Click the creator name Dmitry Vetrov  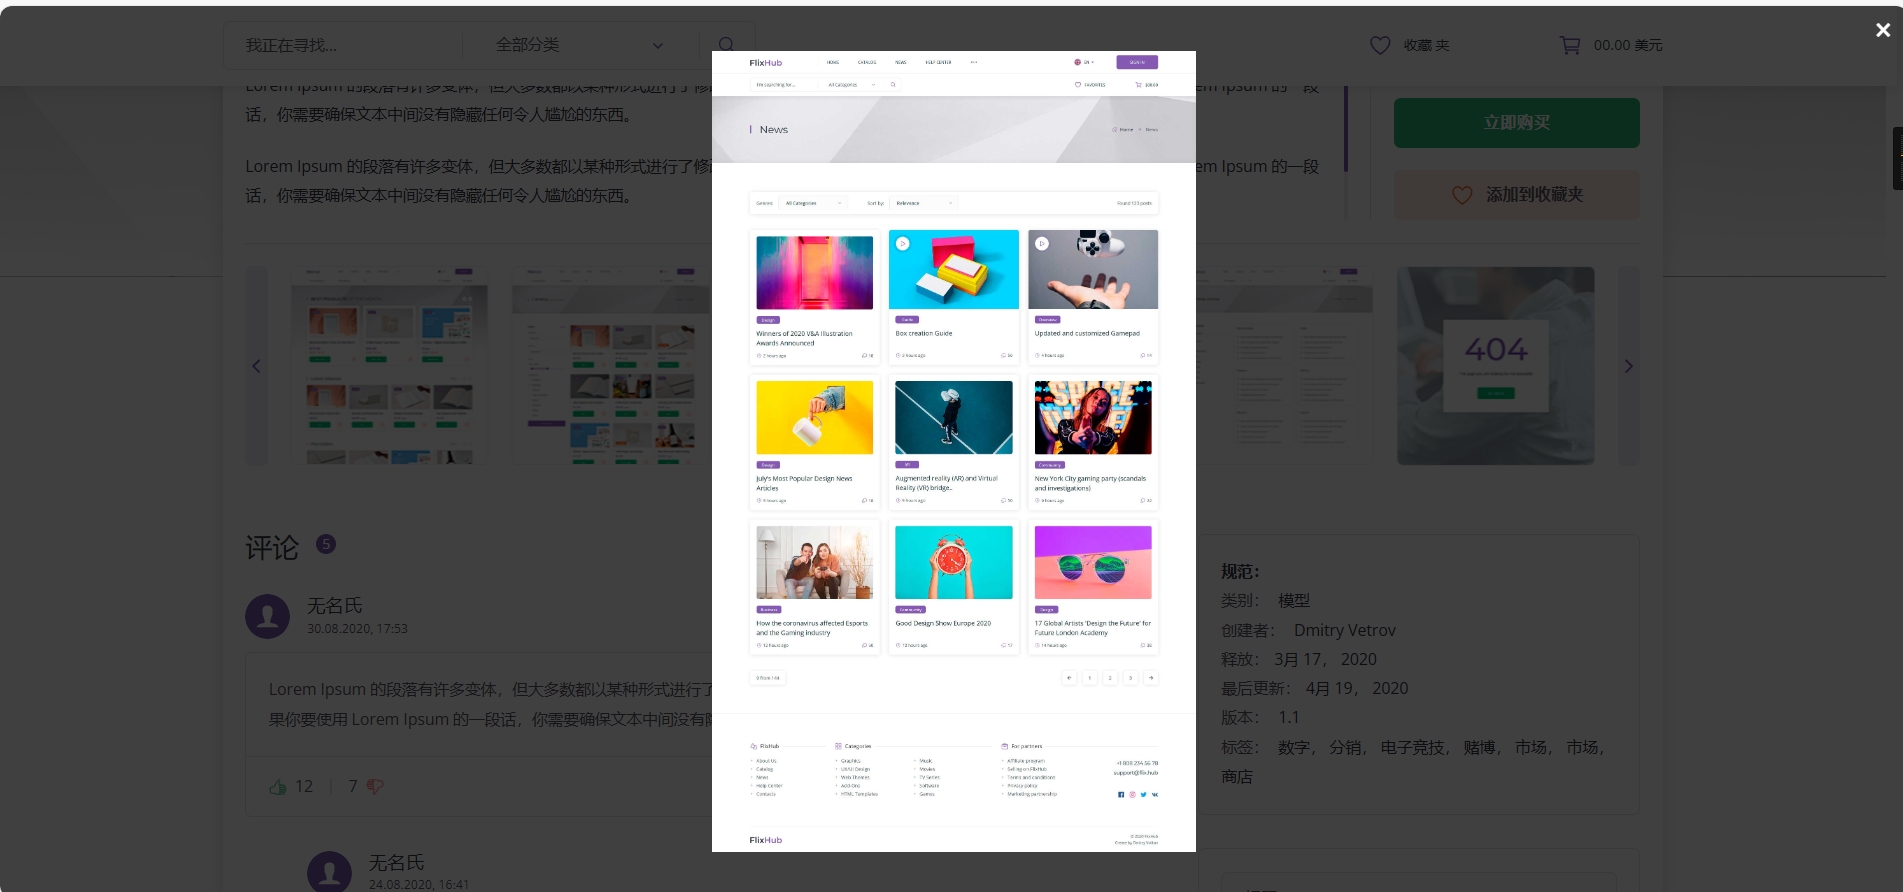1344,630
